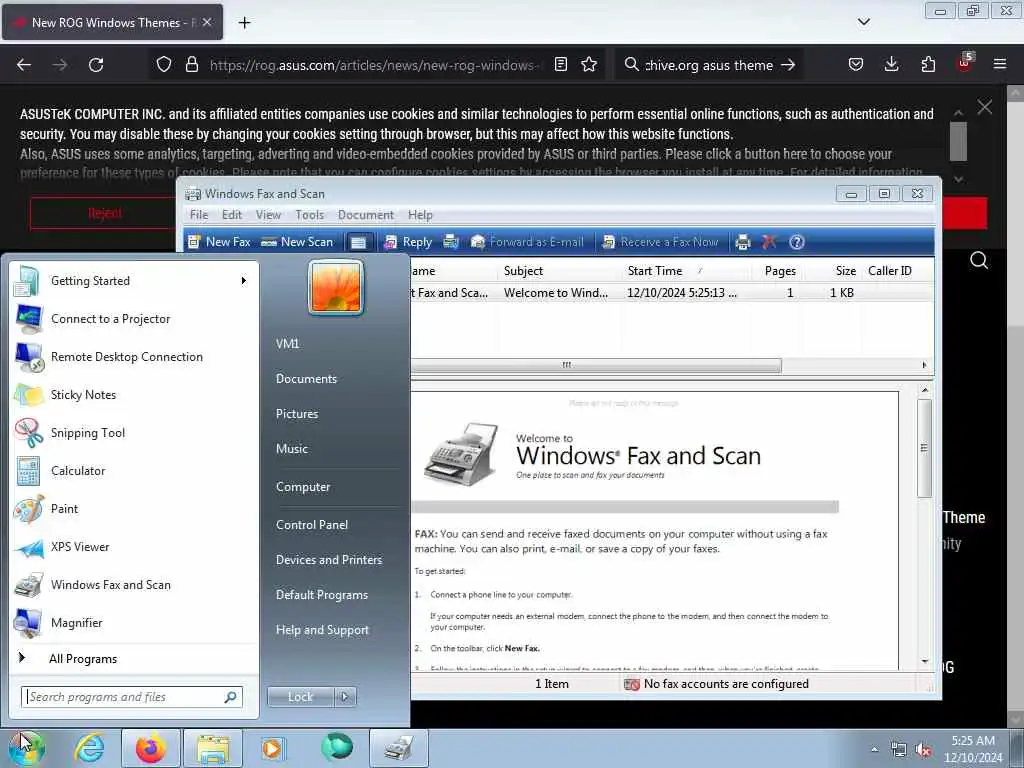This screenshot has width=1024, height=768.
Task: Open the Tools menu in Fax and Scan
Action: click(x=310, y=215)
